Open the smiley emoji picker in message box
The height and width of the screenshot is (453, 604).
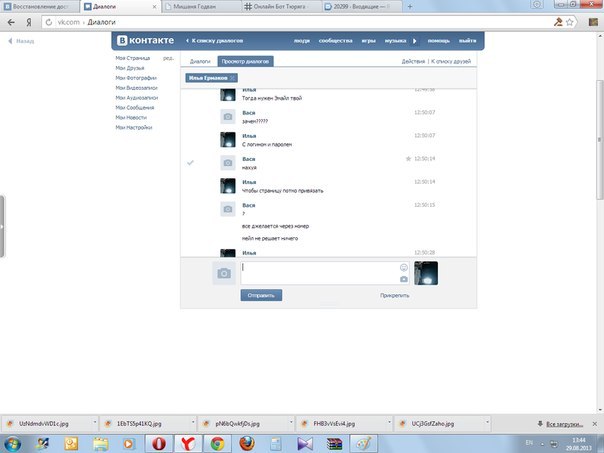pyautogui.click(x=404, y=267)
